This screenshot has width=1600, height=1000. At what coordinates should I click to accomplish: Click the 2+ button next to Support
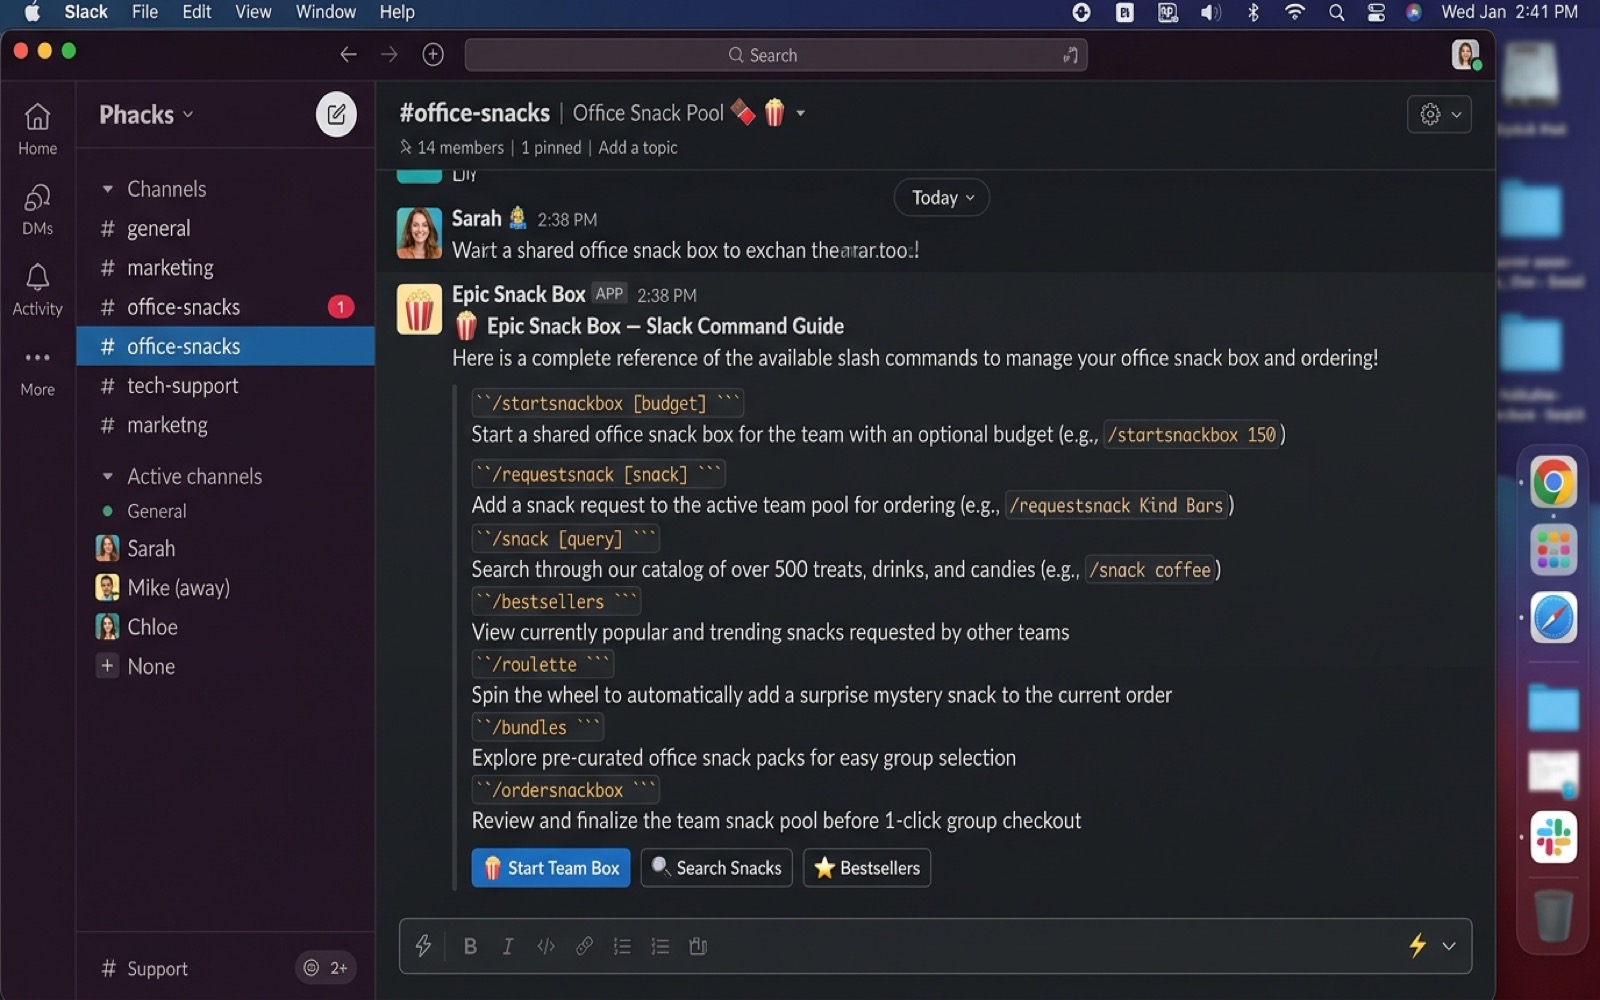(x=326, y=968)
